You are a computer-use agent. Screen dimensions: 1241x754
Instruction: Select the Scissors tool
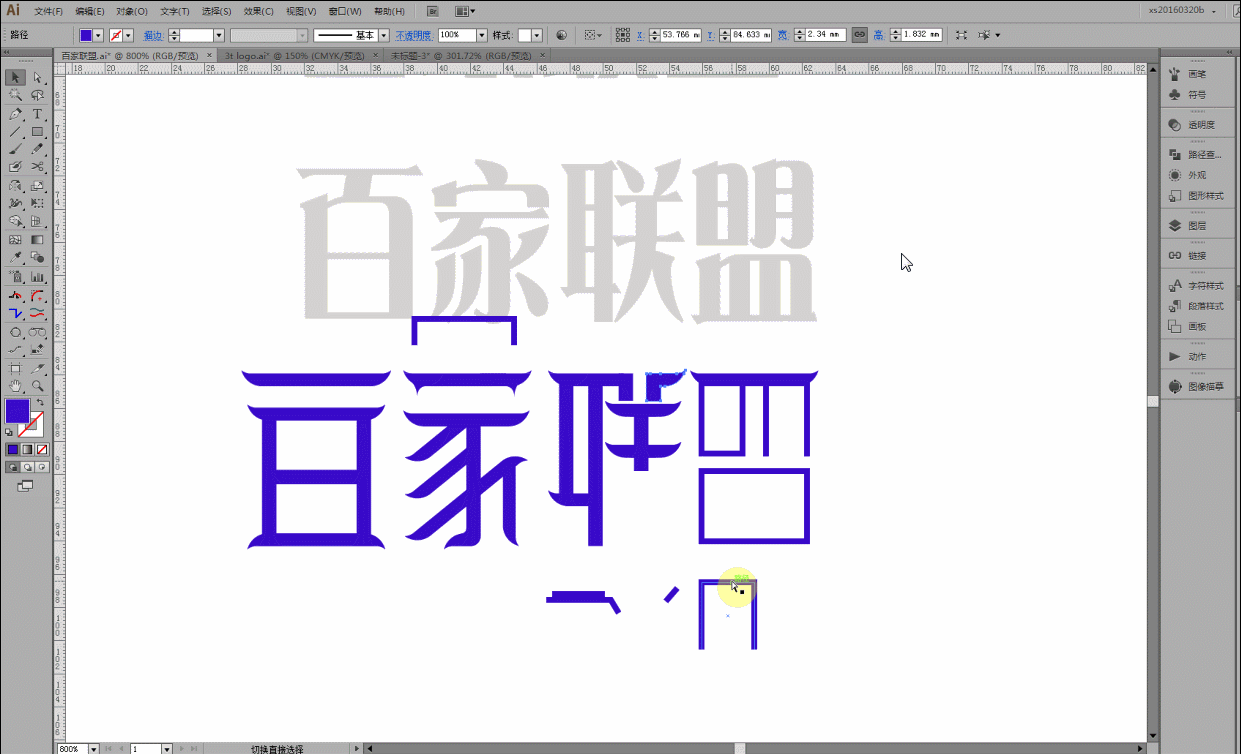(38, 167)
